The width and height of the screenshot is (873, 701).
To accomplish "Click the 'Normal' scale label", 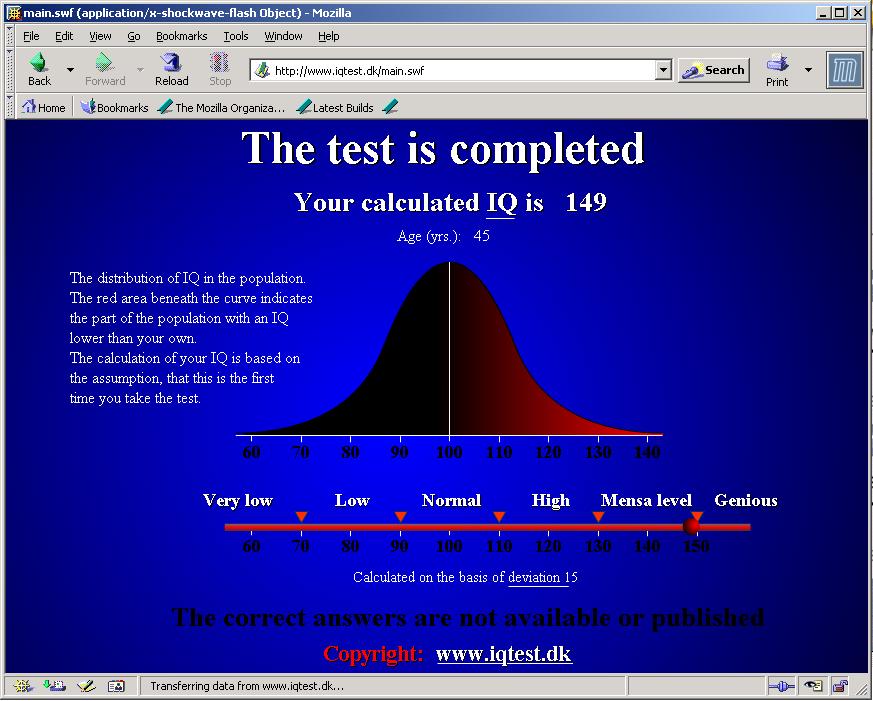I will pyautogui.click(x=452, y=501).
